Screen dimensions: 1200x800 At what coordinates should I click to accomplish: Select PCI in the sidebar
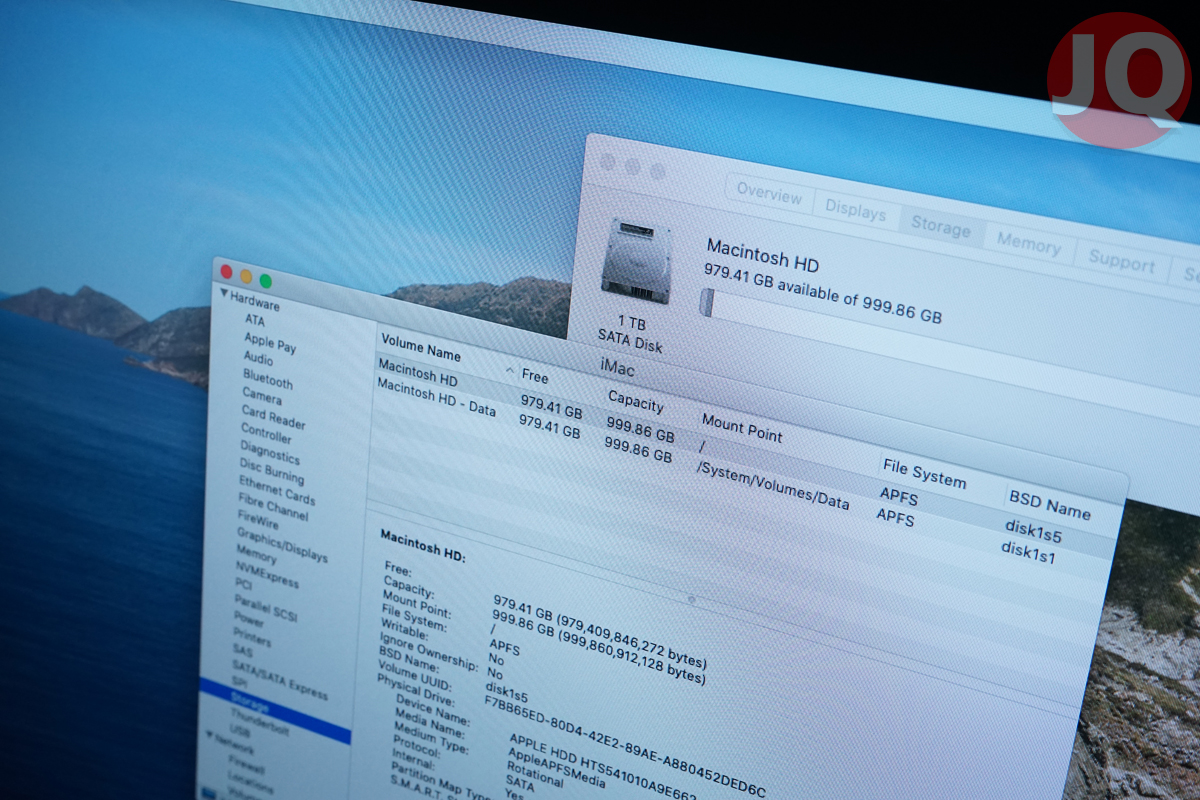tap(243, 584)
